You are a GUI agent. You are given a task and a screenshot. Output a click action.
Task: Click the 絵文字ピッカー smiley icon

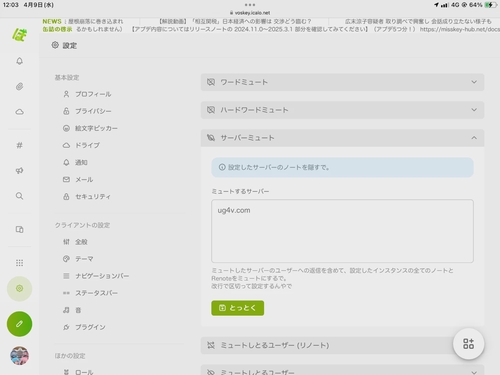[66, 128]
